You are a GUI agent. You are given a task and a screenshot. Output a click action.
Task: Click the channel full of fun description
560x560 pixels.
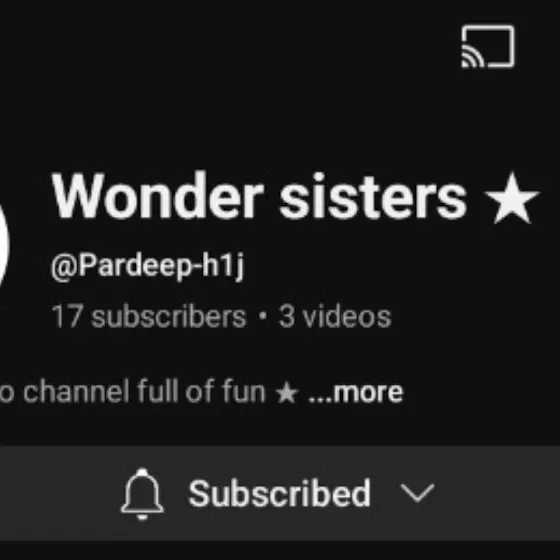coord(134,392)
